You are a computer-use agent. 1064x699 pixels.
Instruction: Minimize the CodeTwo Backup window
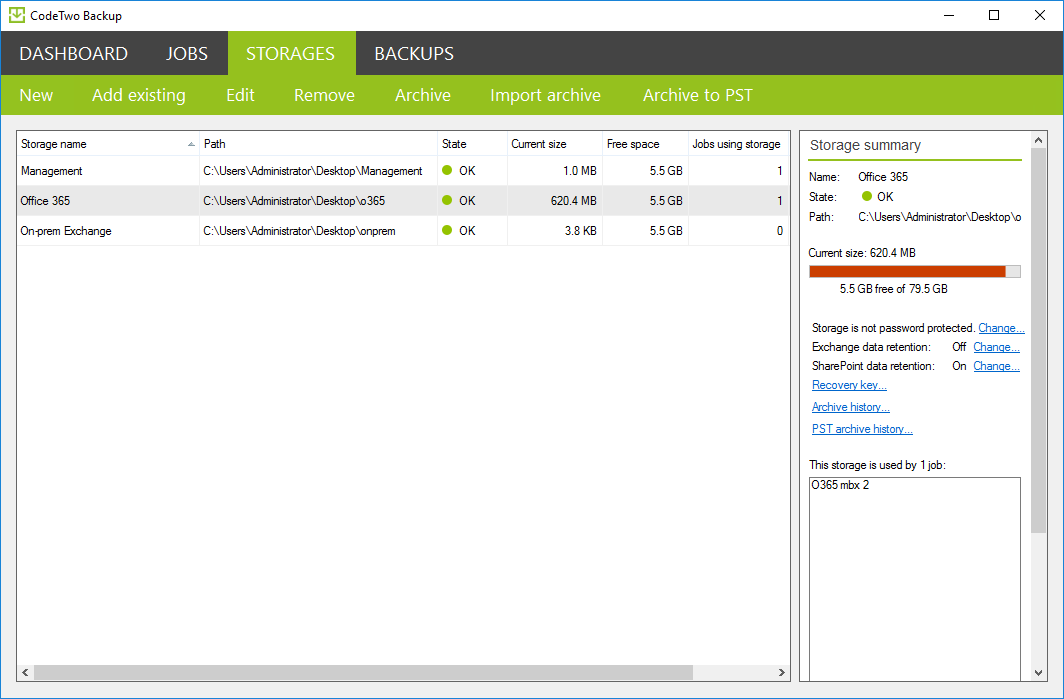click(949, 15)
